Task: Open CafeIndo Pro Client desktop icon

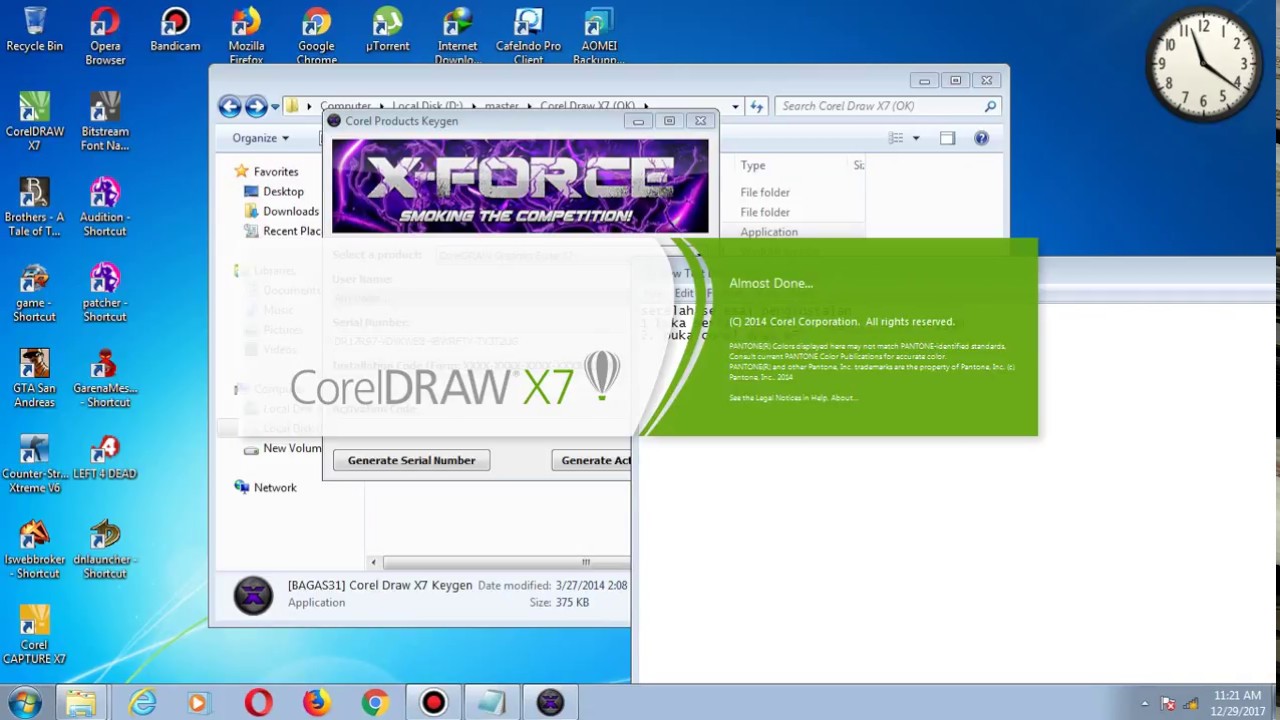Action: [528, 35]
